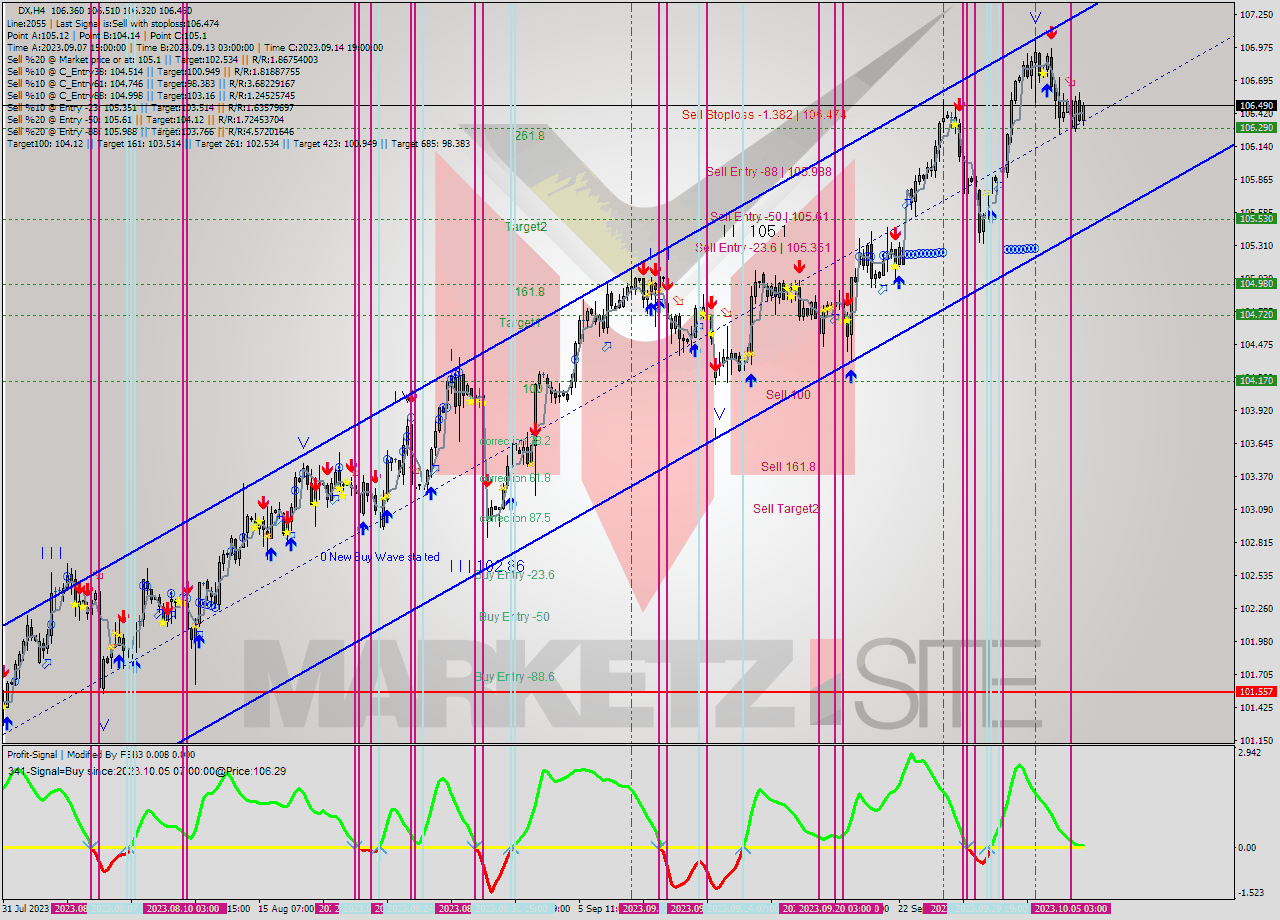This screenshot has width=1280, height=920.
Task: Select the Sell Entry -50 | 105.61 label
Action: point(769,217)
